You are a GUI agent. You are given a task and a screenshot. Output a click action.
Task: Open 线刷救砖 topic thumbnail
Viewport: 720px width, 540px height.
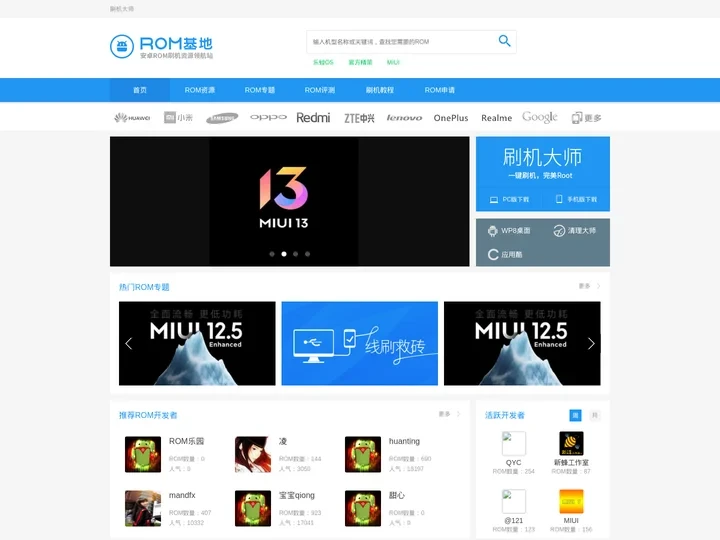(x=360, y=343)
